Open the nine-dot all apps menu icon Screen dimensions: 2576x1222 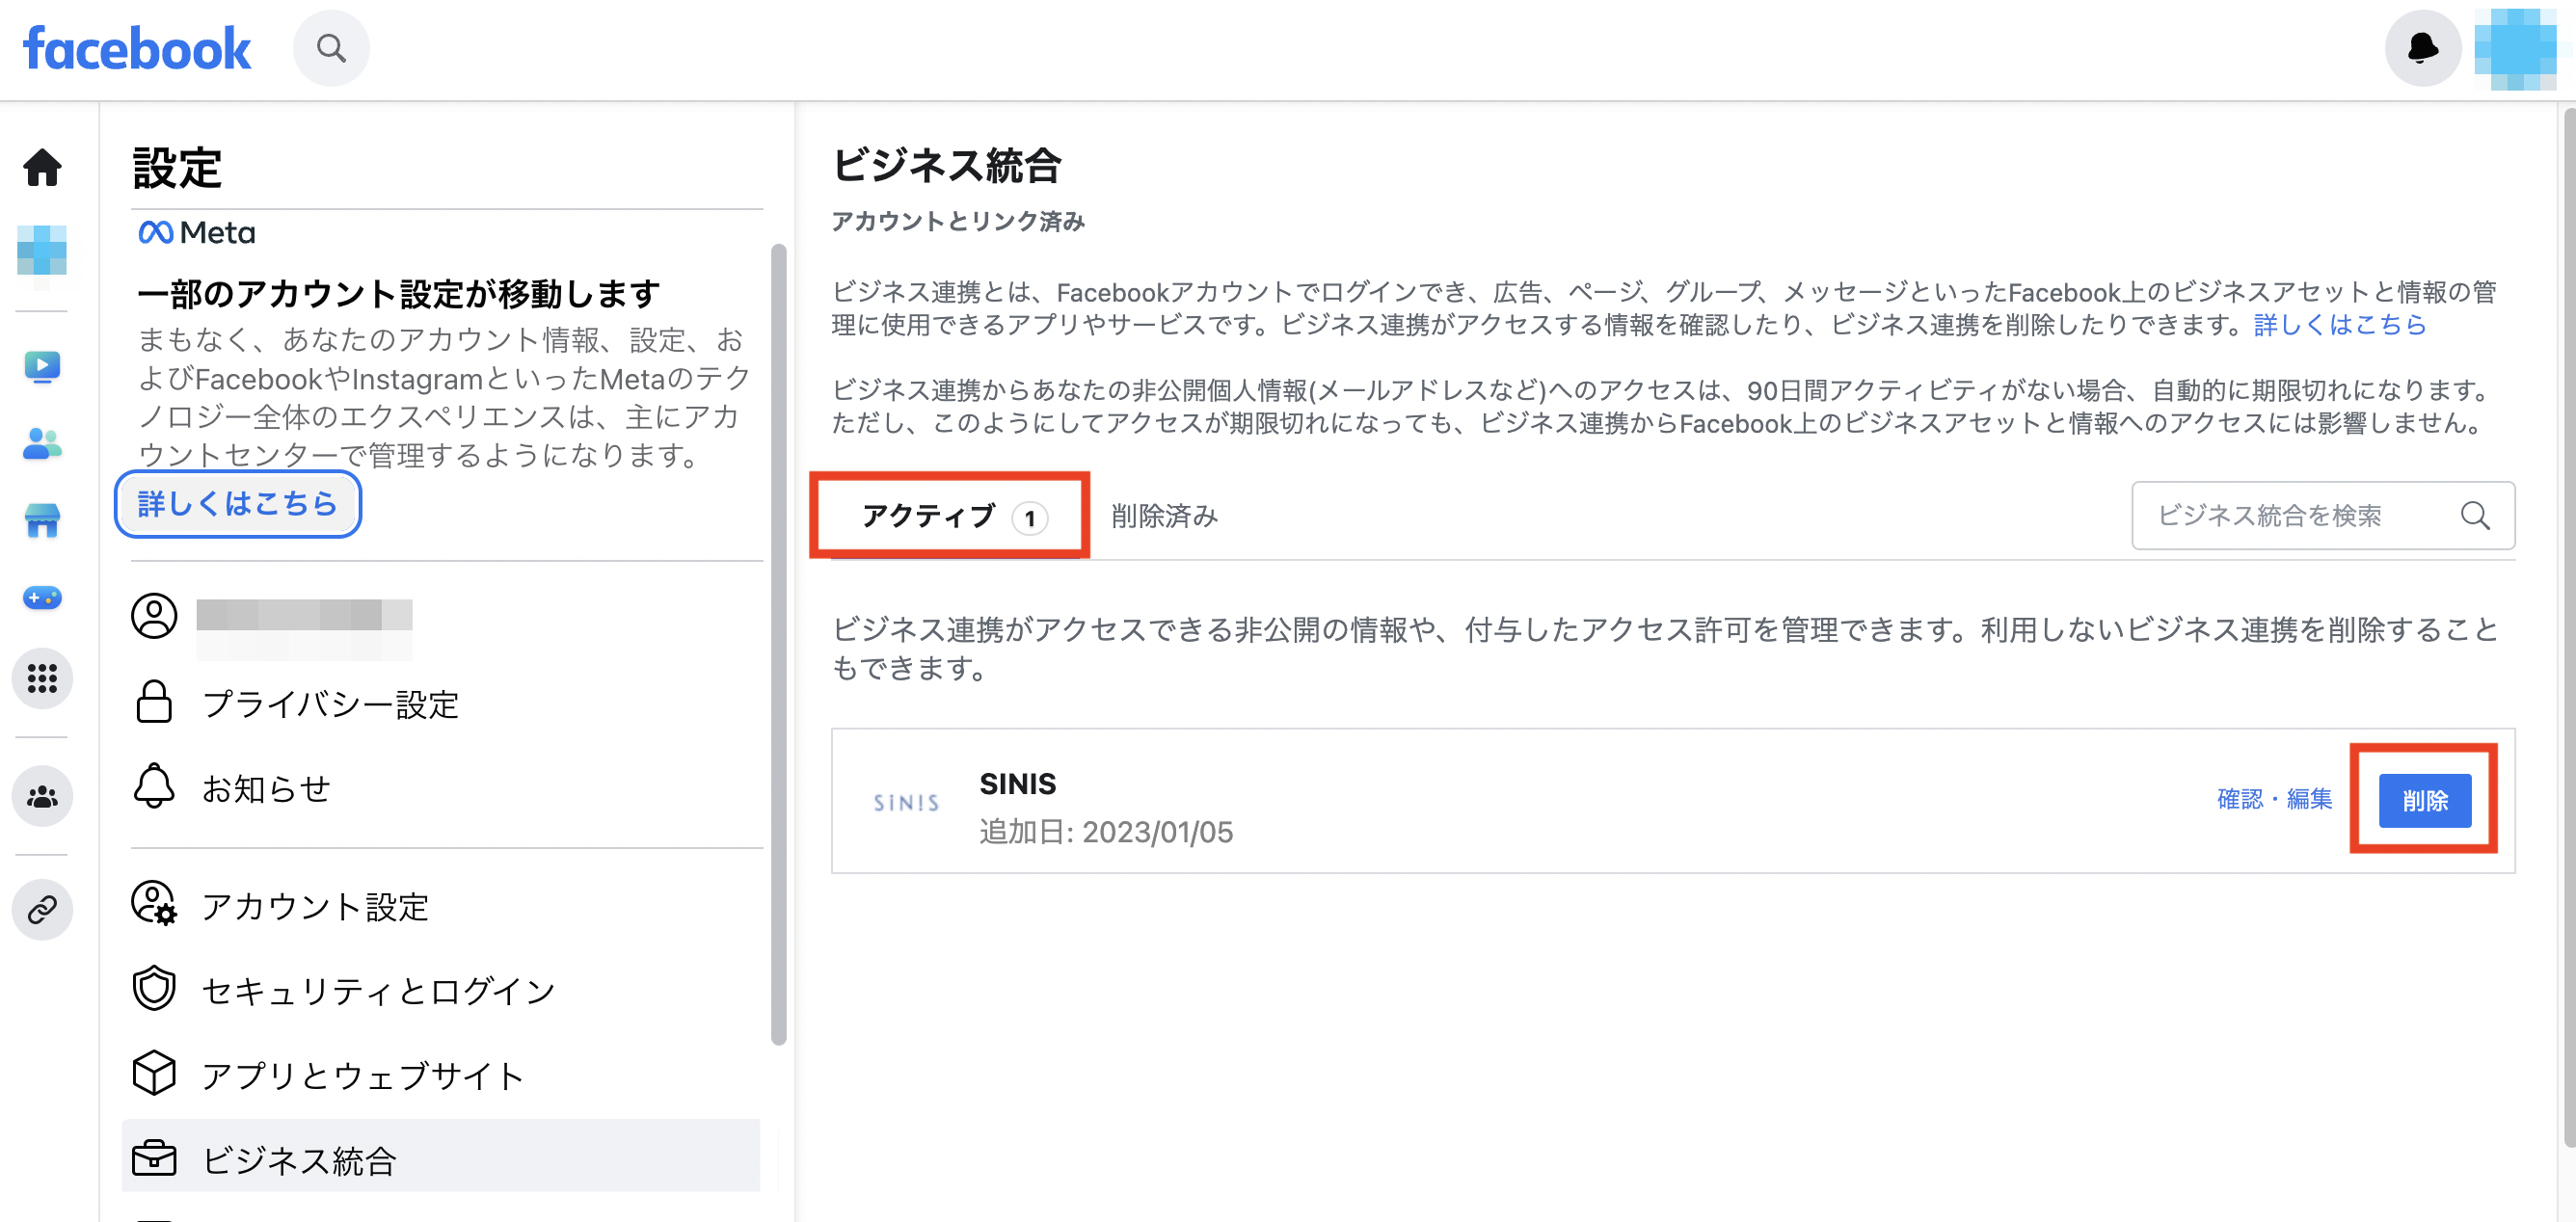tap(42, 679)
